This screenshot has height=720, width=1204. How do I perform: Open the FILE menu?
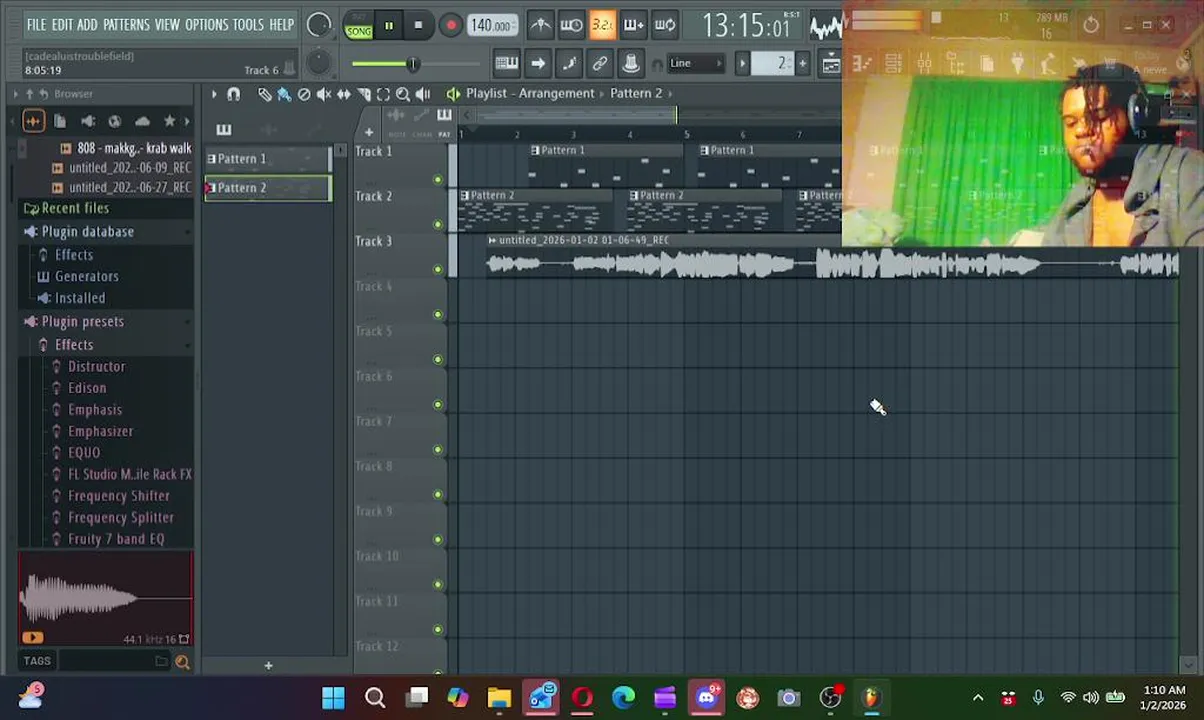36,24
